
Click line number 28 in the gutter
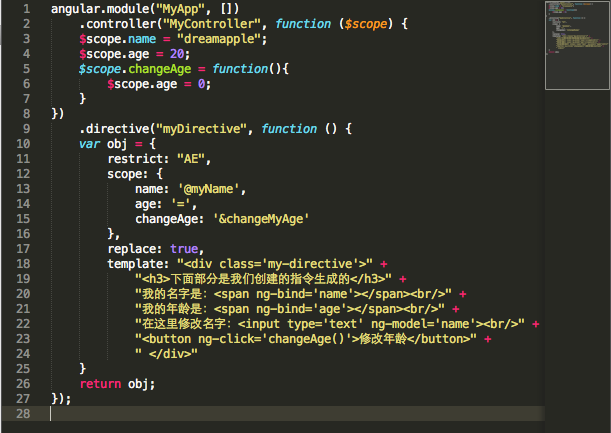pos(22,414)
